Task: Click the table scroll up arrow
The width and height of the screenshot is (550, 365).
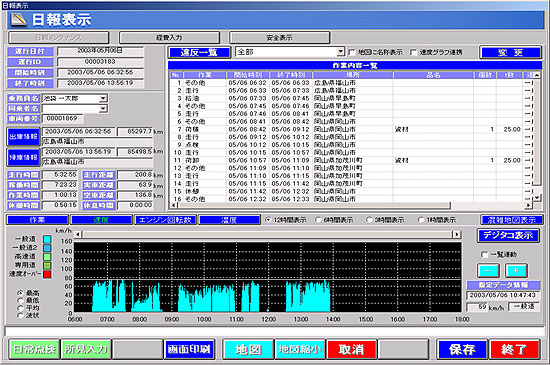Action: tap(537, 75)
